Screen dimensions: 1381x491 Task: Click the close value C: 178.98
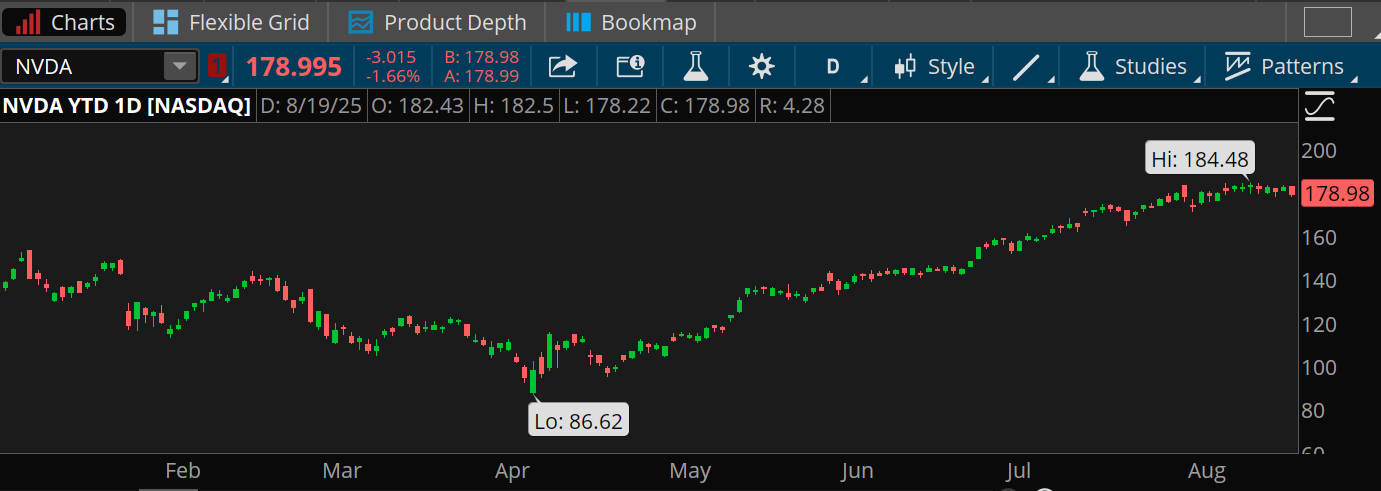705,105
